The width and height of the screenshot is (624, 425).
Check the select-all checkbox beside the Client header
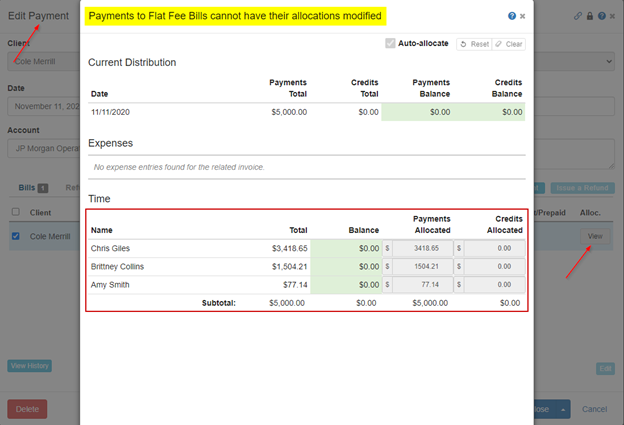16,212
